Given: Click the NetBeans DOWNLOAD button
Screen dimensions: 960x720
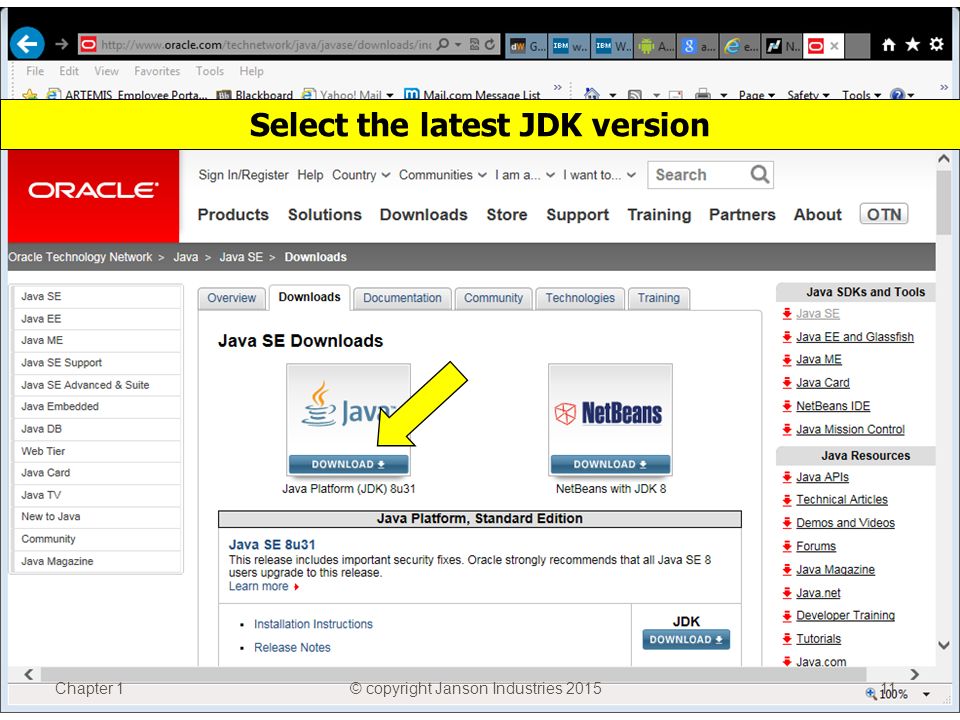Looking at the screenshot, I should 610,464.
